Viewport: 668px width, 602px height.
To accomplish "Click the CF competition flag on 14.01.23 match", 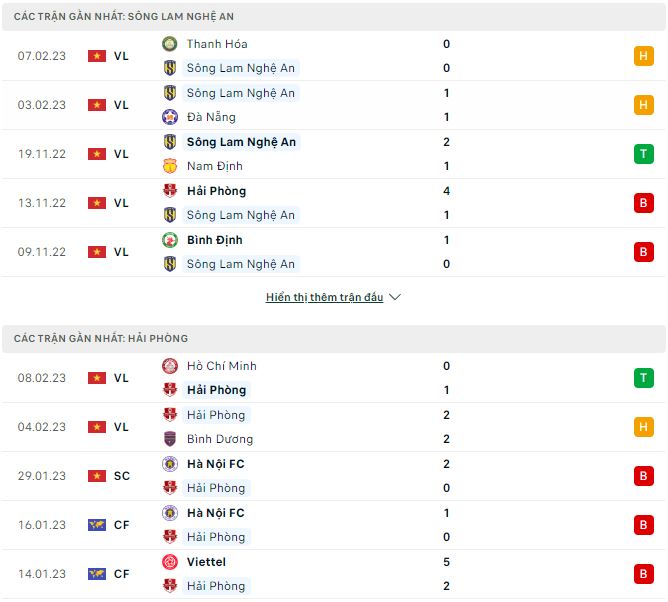I will coord(97,574).
